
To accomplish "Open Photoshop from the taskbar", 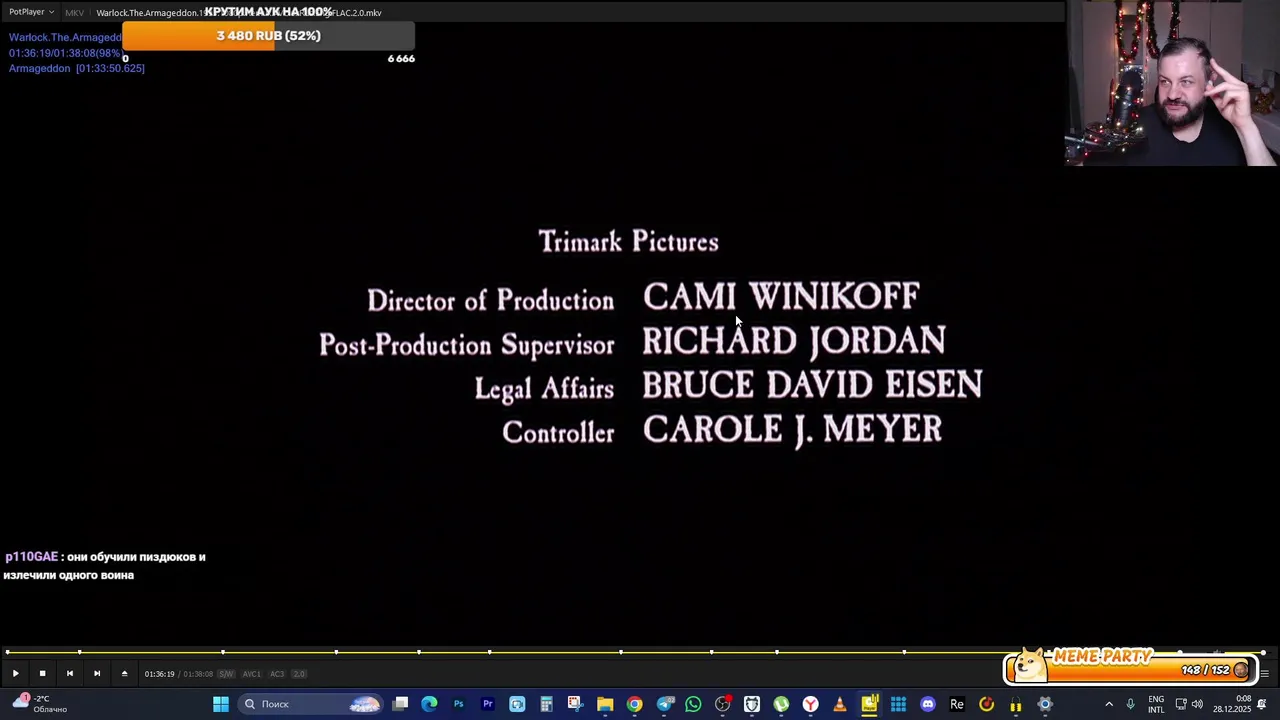I will 458,704.
